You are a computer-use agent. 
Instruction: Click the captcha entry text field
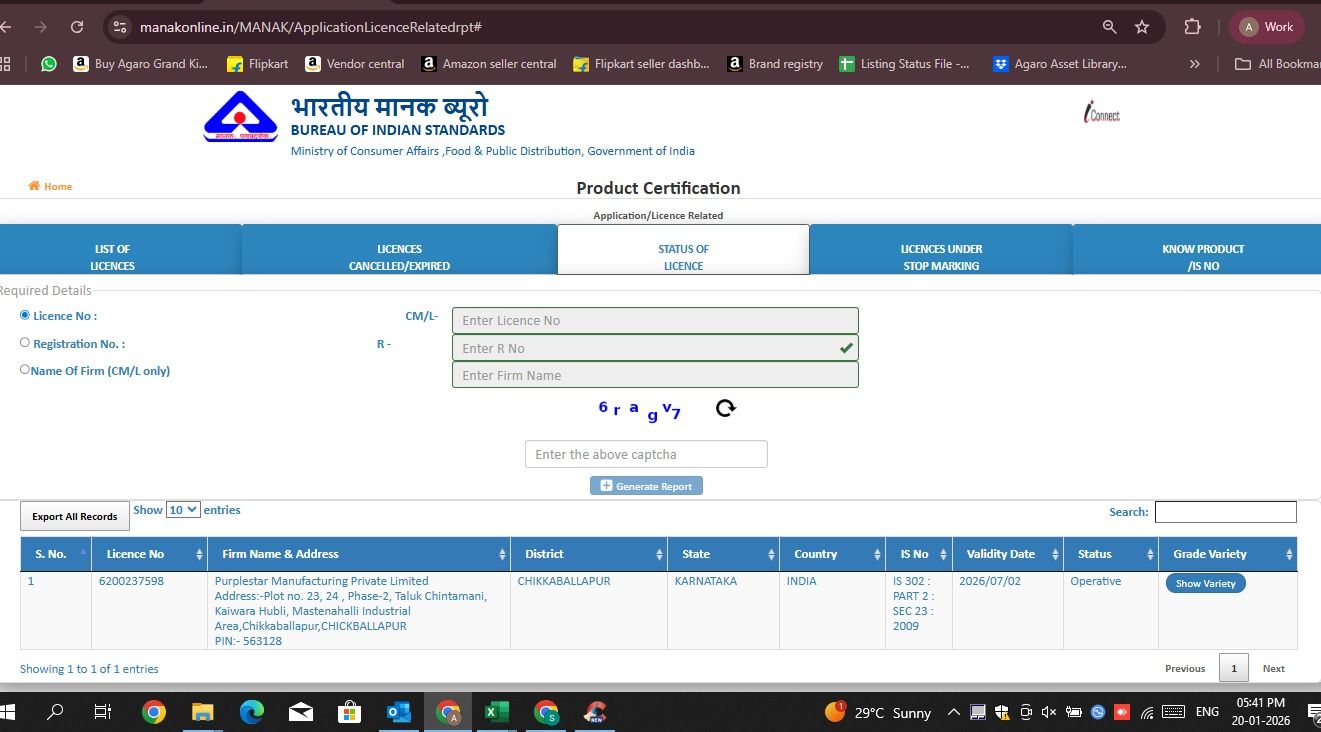pos(646,454)
